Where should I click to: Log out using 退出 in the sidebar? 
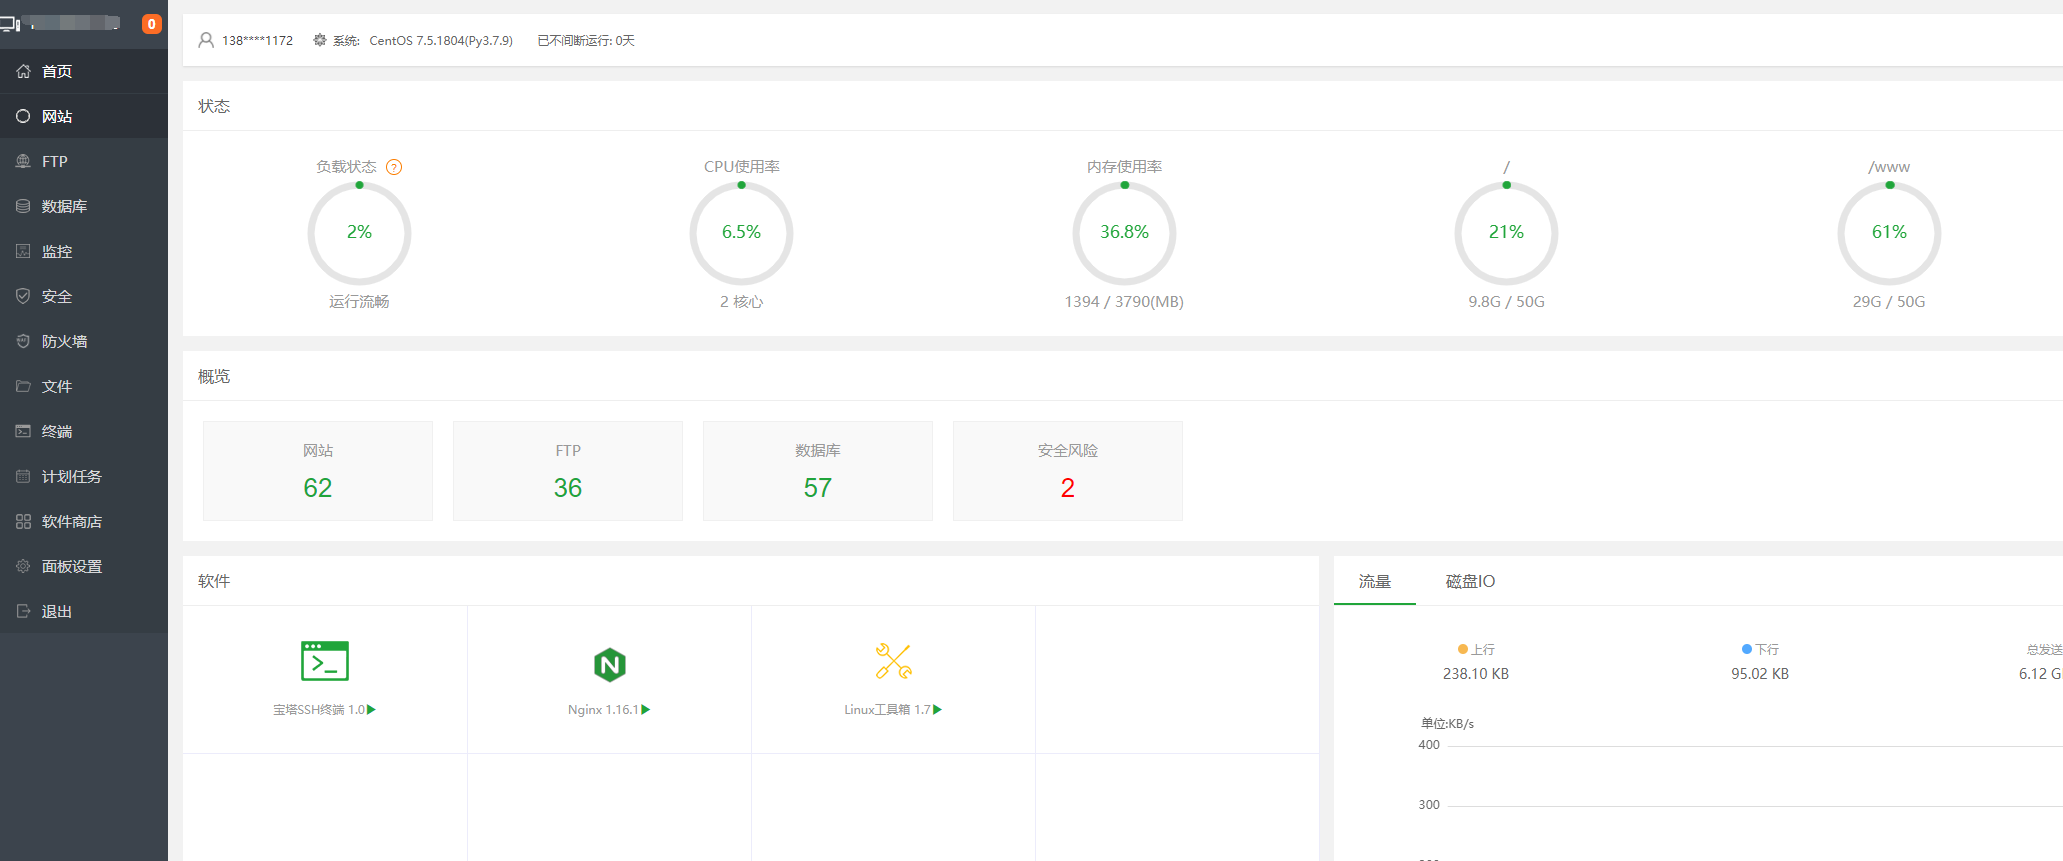57,611
